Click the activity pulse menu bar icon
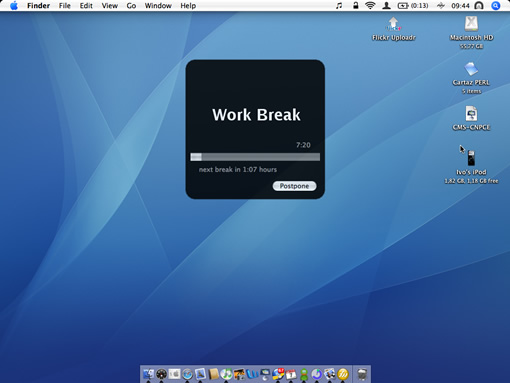This screenshot has width=510, height=383. [441, 6]
